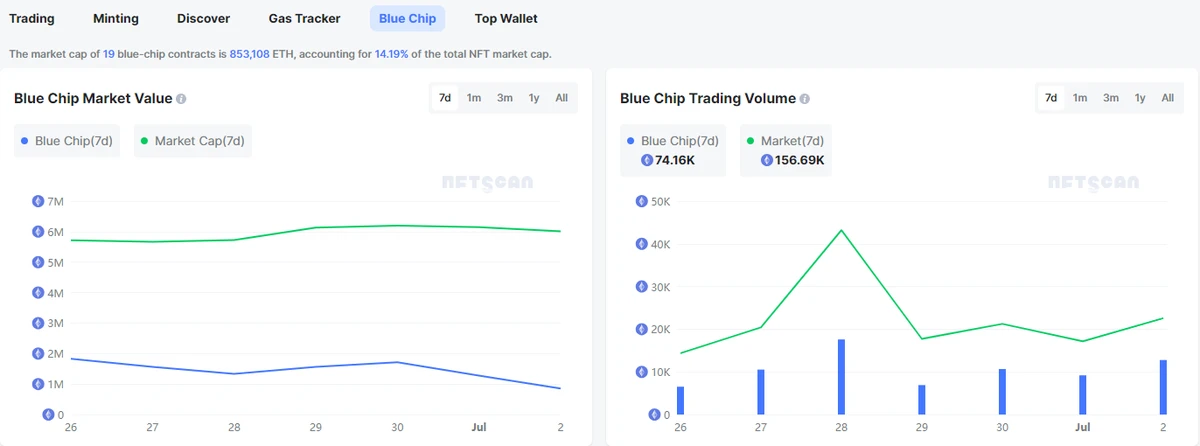
Task: Select 3m range for Blue Chip Trading Volume
Action: 1111,98
